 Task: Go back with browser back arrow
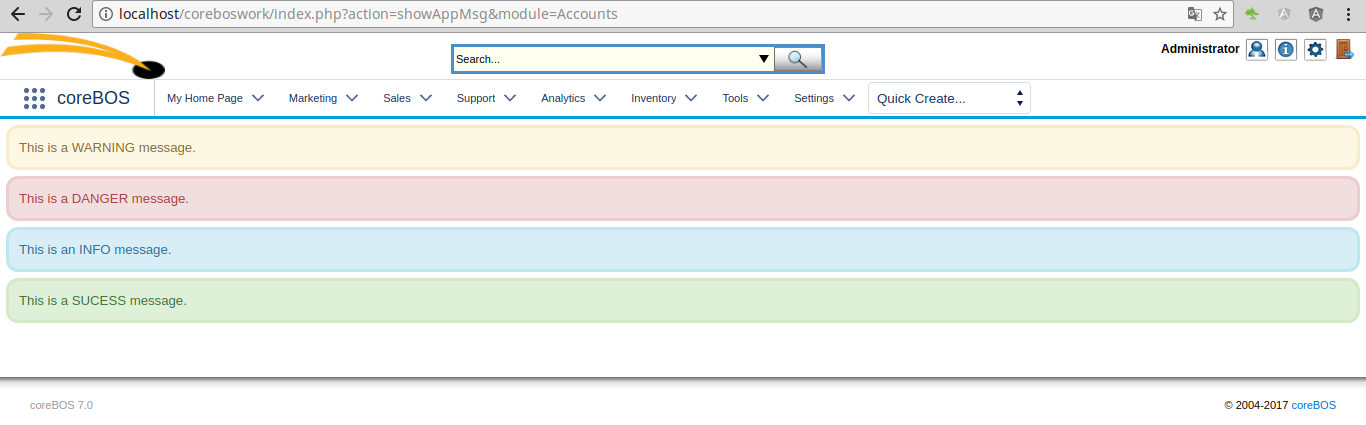pos(18,14)
